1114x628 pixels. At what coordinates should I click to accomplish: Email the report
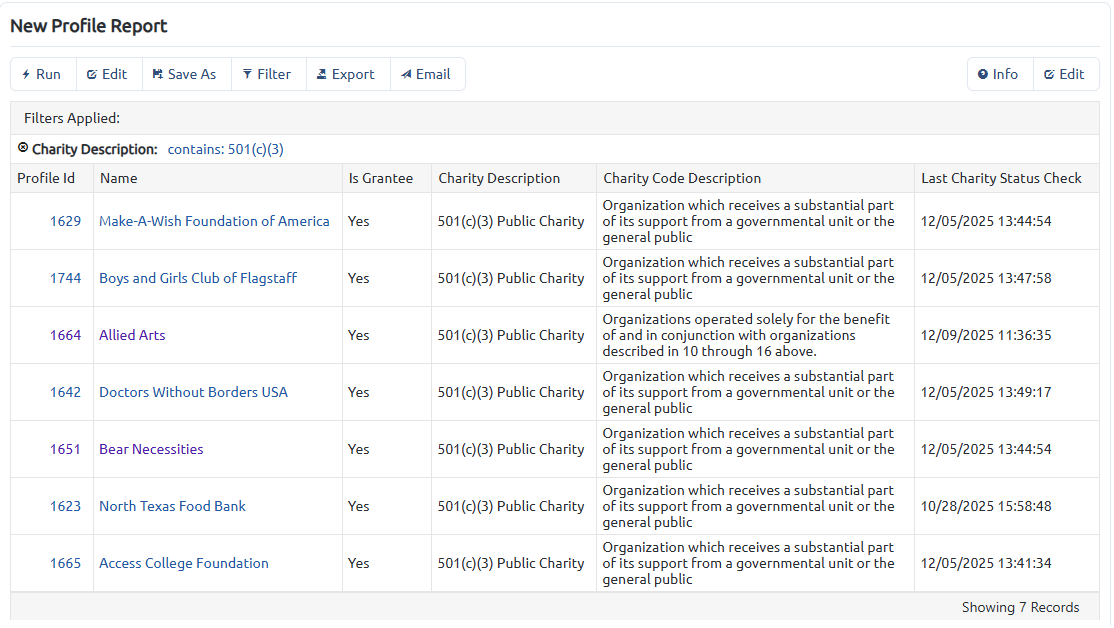(x=427, y=74)
